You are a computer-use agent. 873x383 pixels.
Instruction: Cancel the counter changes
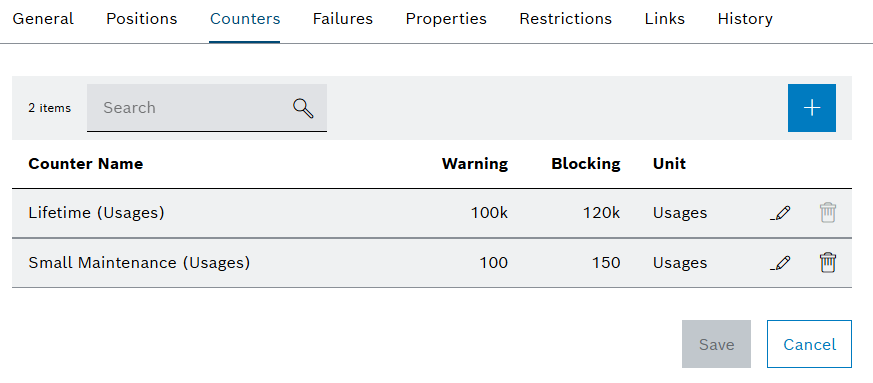point(809,344)
